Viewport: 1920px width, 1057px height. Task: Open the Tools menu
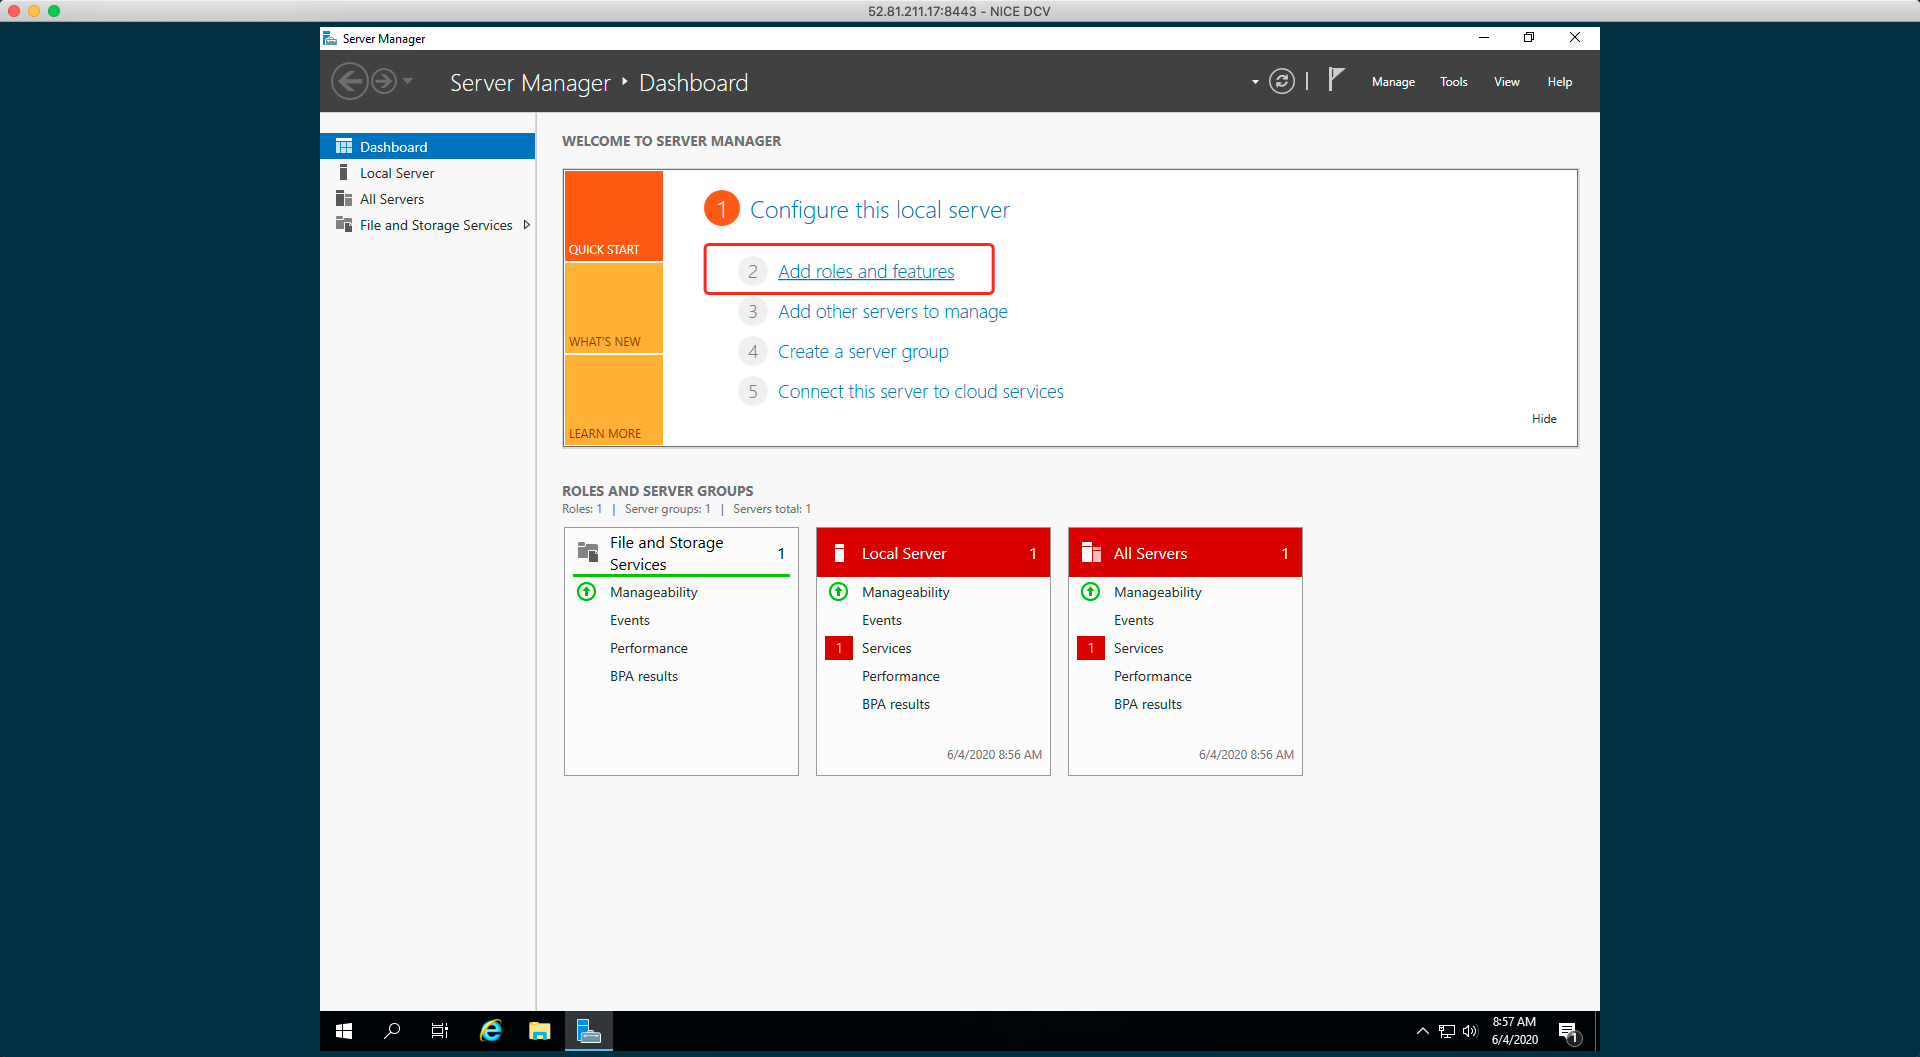point(1453,82)
